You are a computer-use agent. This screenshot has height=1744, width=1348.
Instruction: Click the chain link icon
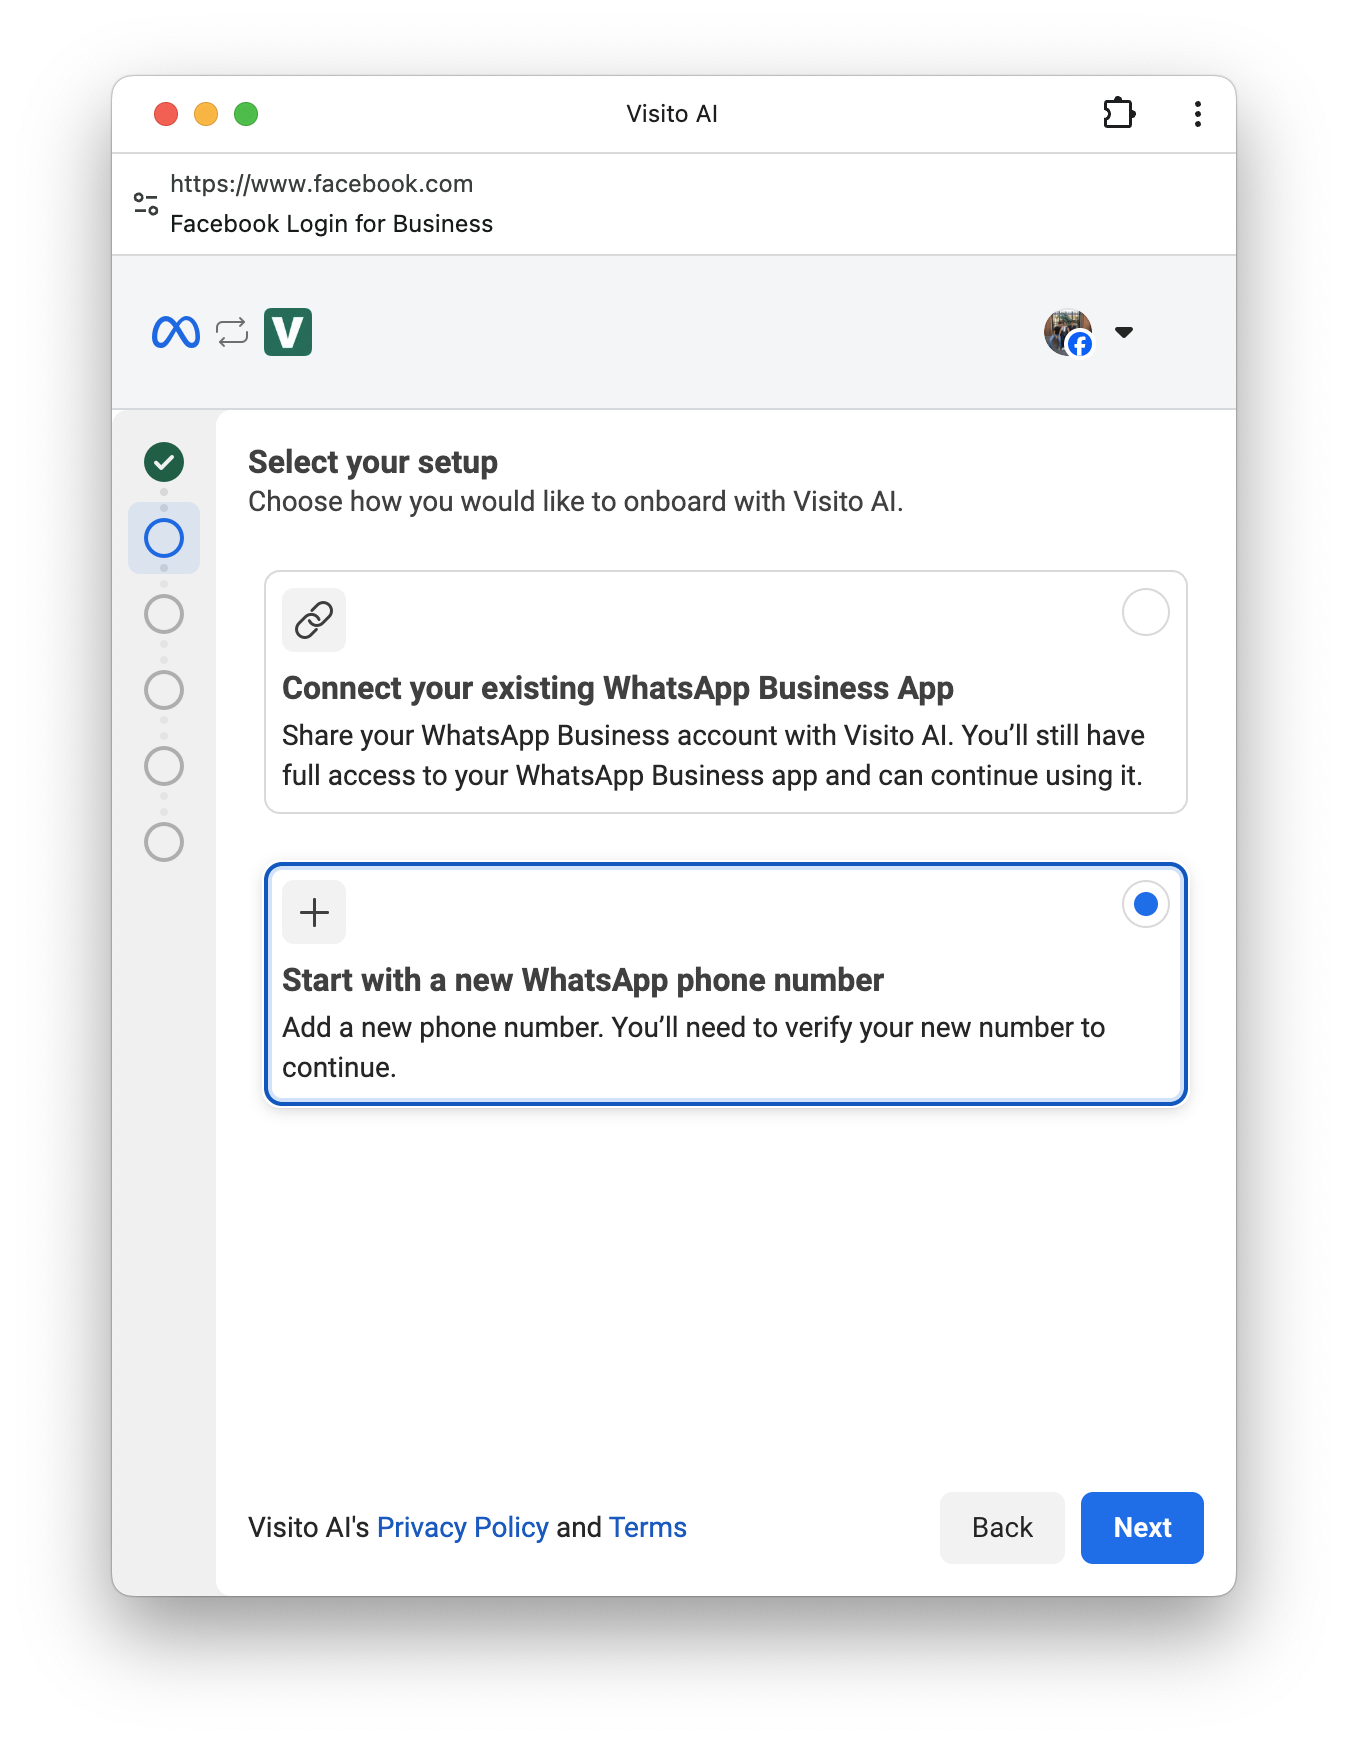coord(314,620)
